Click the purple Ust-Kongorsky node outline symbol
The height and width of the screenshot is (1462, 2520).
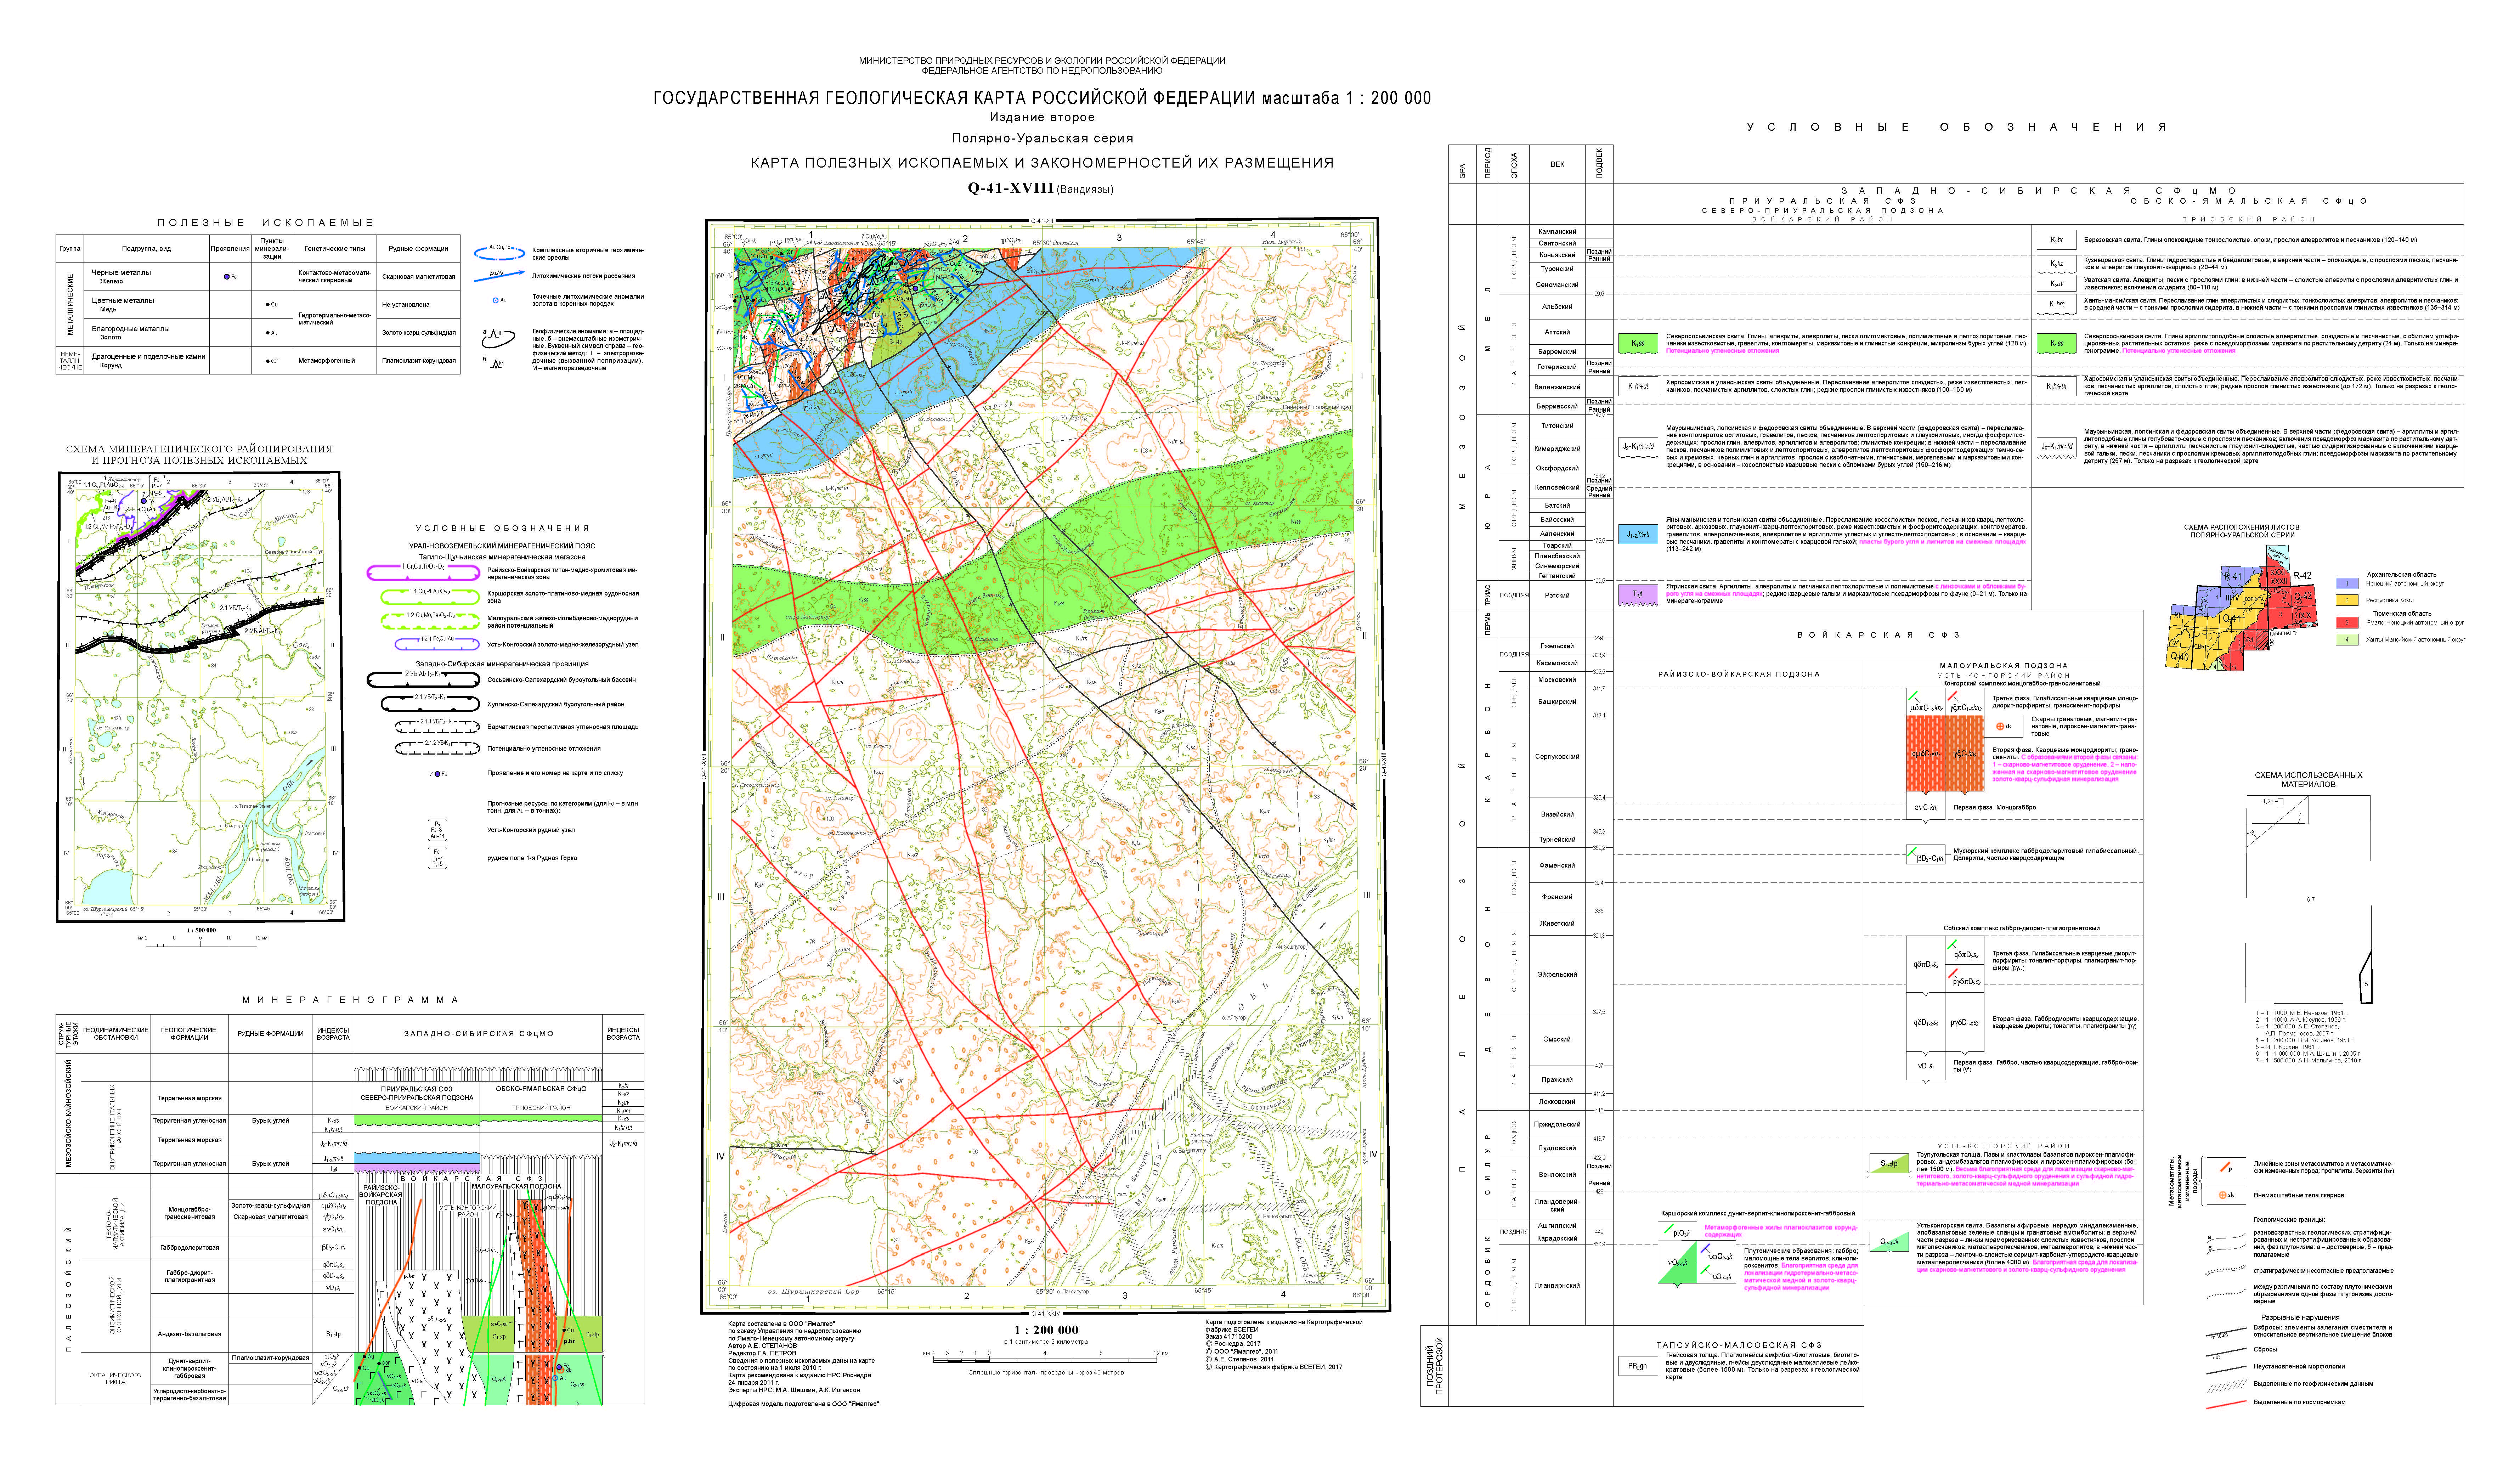click(437, 644)
